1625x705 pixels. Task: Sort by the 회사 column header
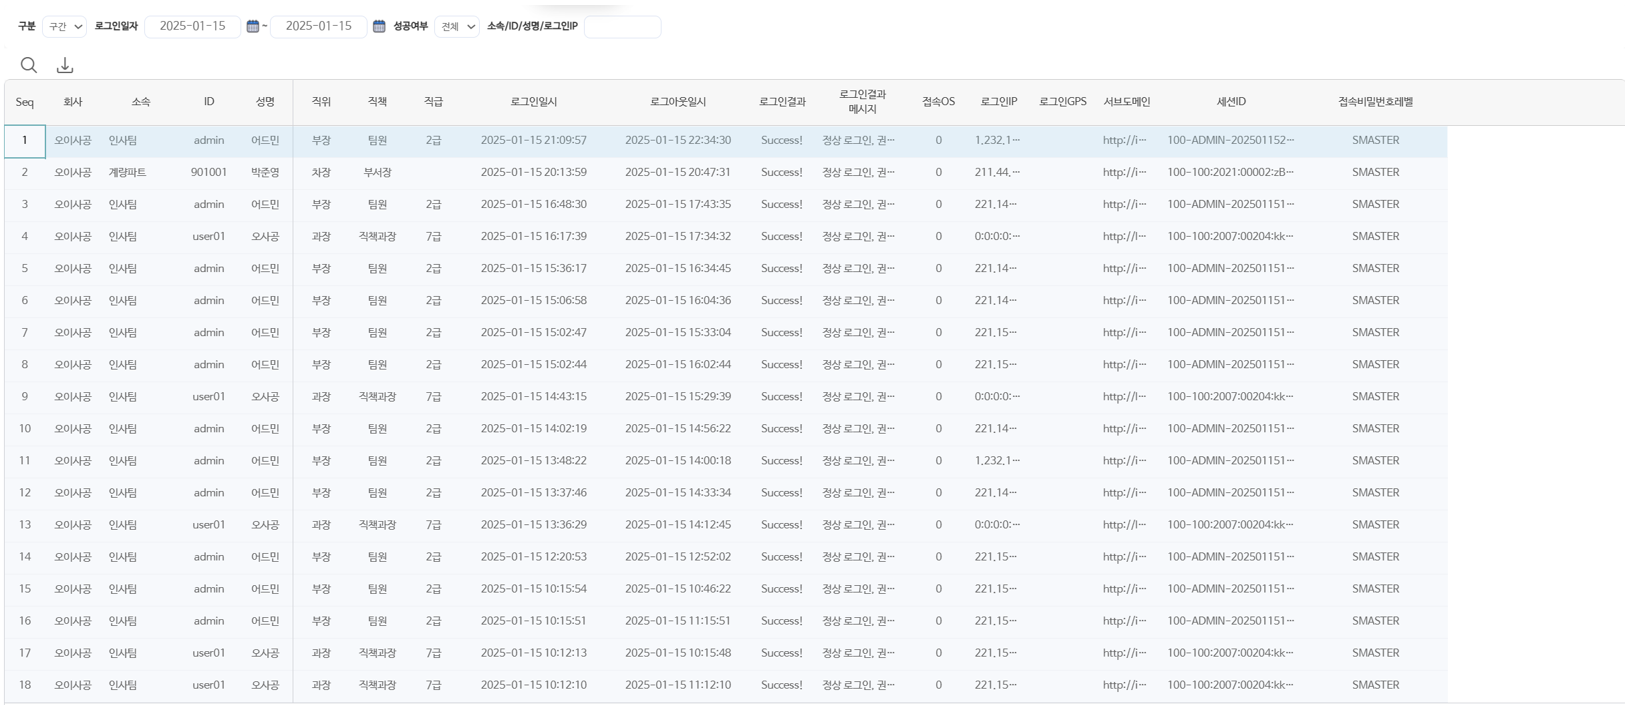[x=73, y=102]
